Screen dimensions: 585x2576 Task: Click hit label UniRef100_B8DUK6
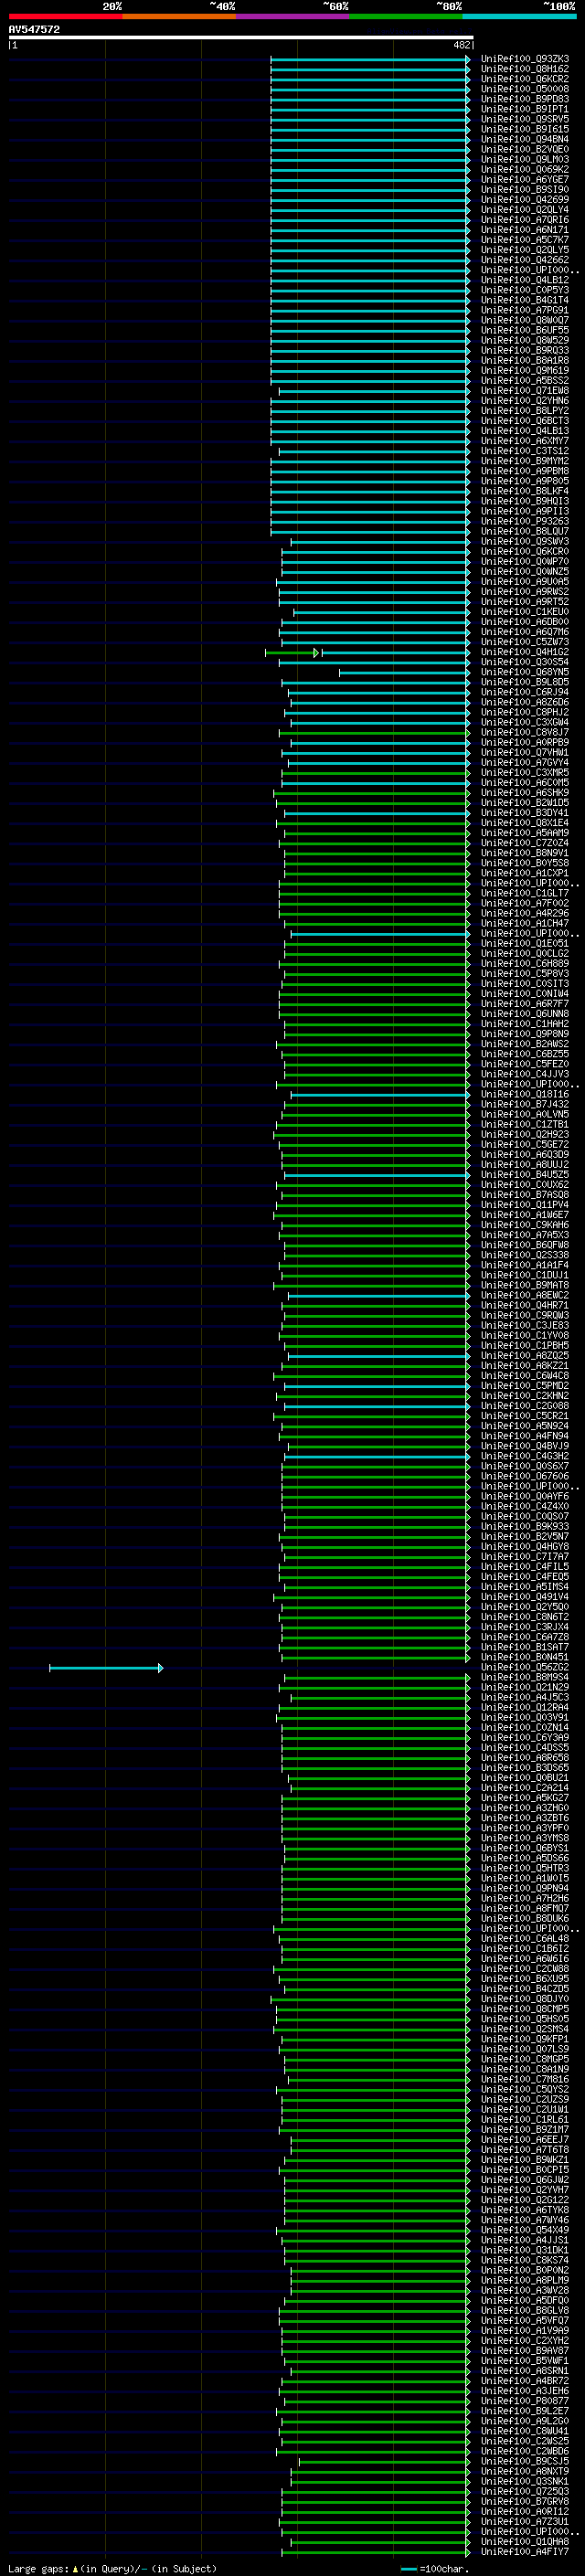[x=525, y=1918]
